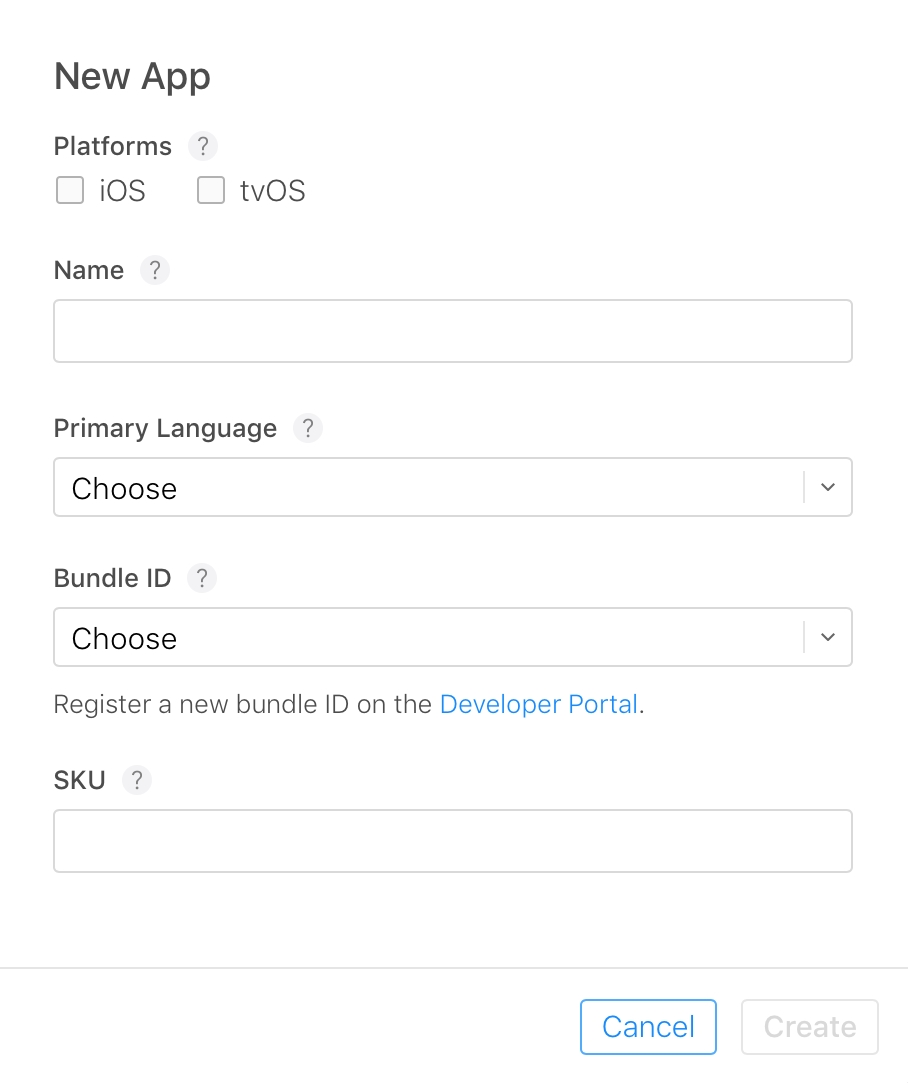
Task: Click the Create button
Action: [810, 1027]
